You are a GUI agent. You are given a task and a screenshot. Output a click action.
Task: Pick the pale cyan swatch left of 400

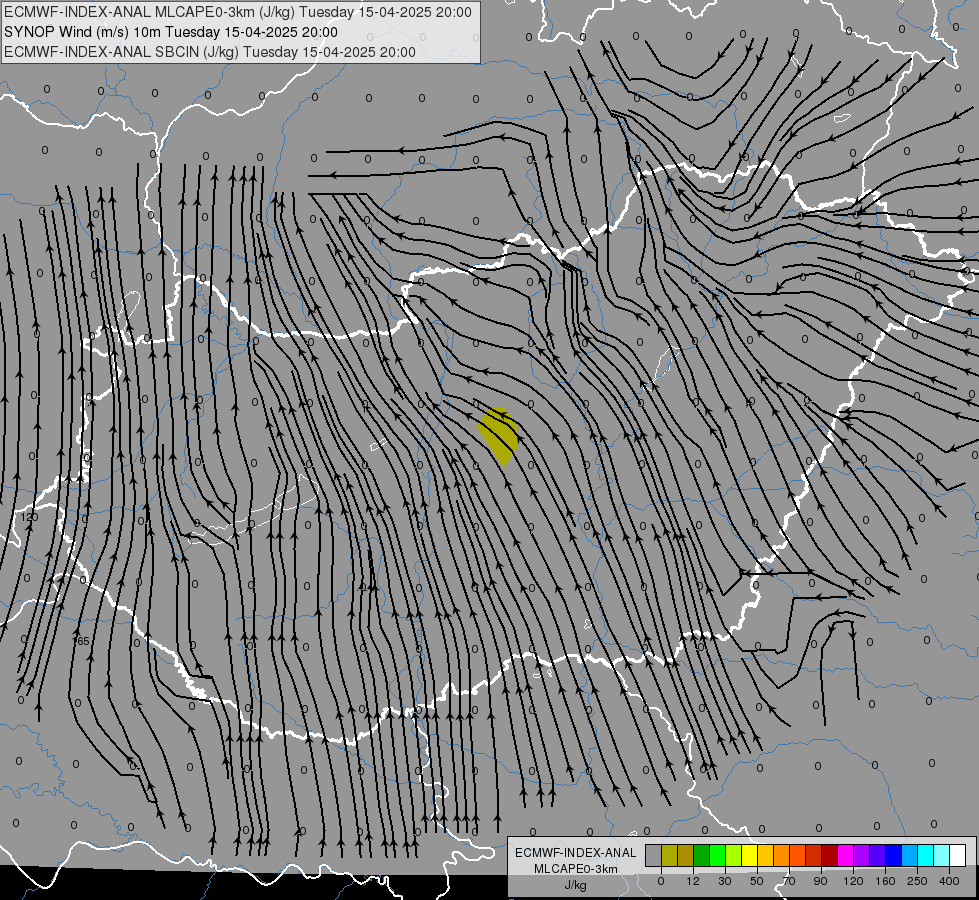tap(942, 856)
